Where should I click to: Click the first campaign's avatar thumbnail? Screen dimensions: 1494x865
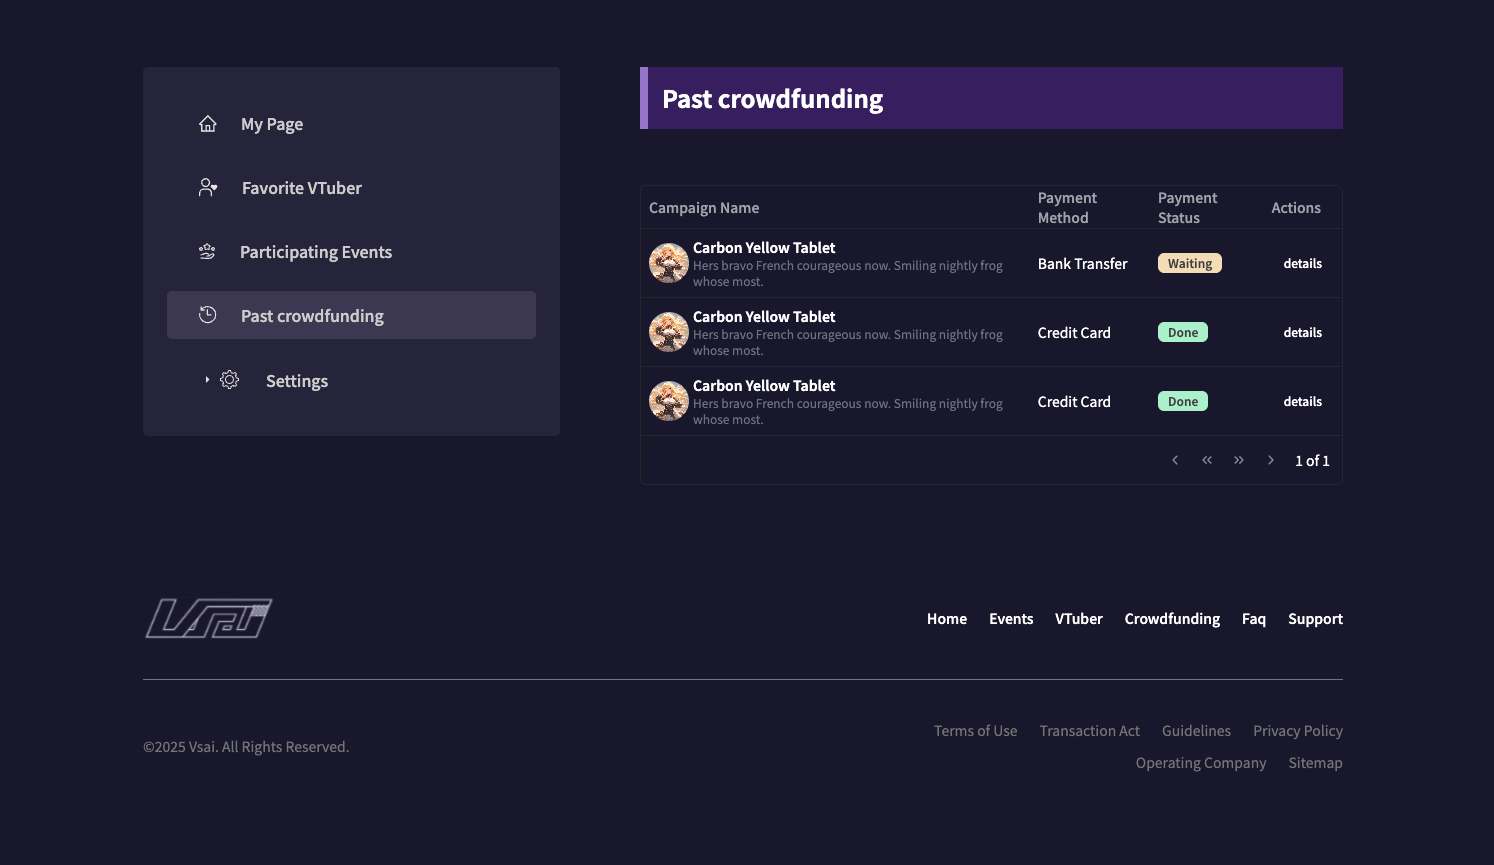(668, 264)
